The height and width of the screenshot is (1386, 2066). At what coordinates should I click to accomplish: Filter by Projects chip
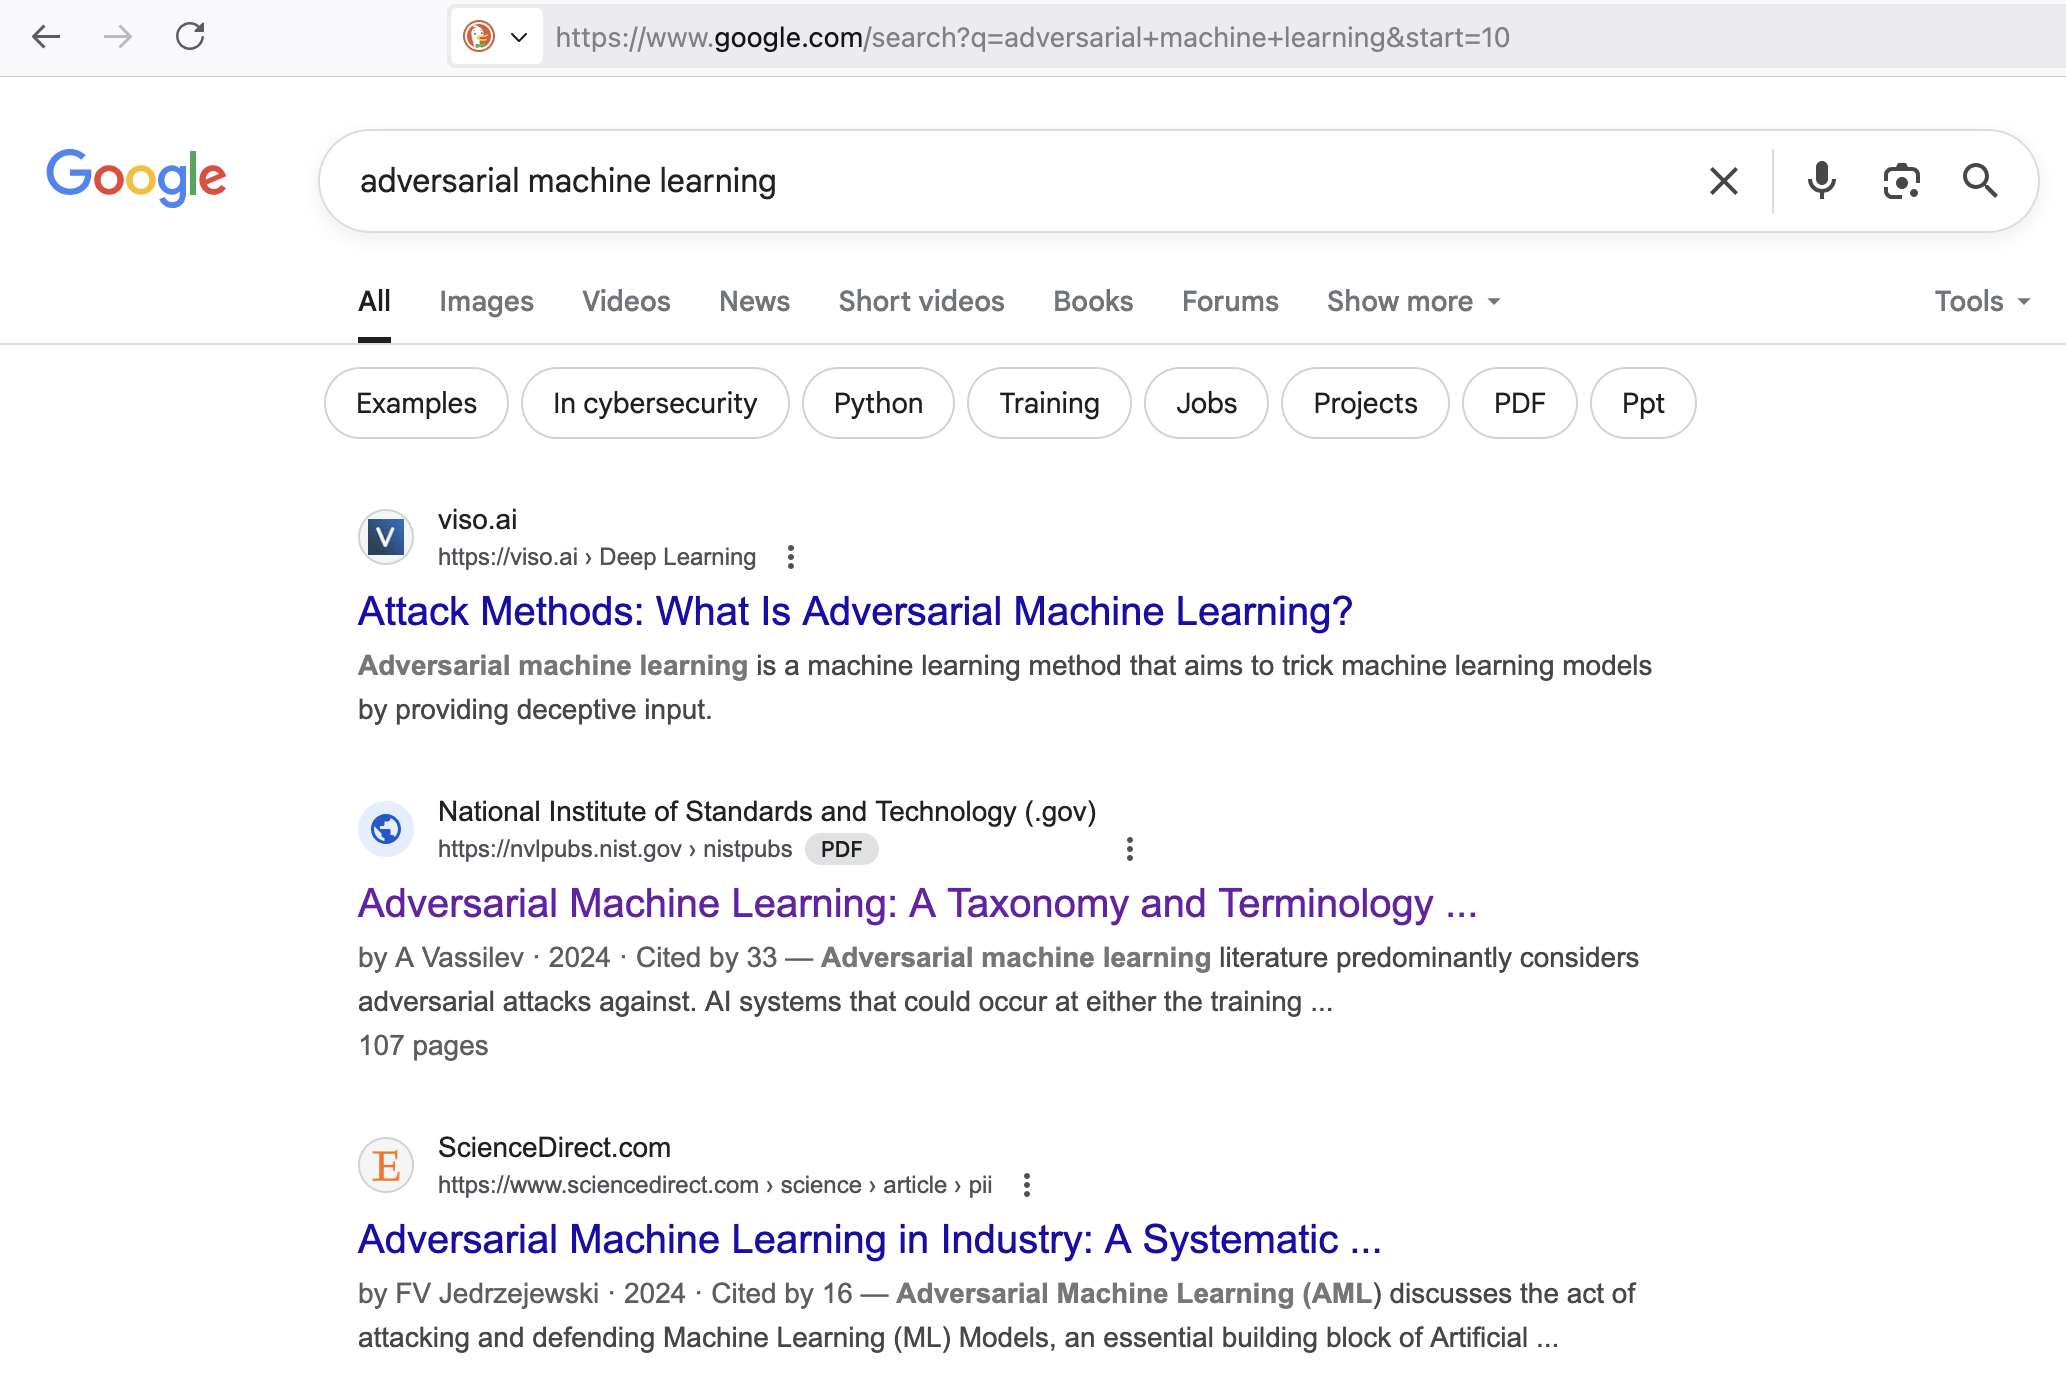point(1365,403)
